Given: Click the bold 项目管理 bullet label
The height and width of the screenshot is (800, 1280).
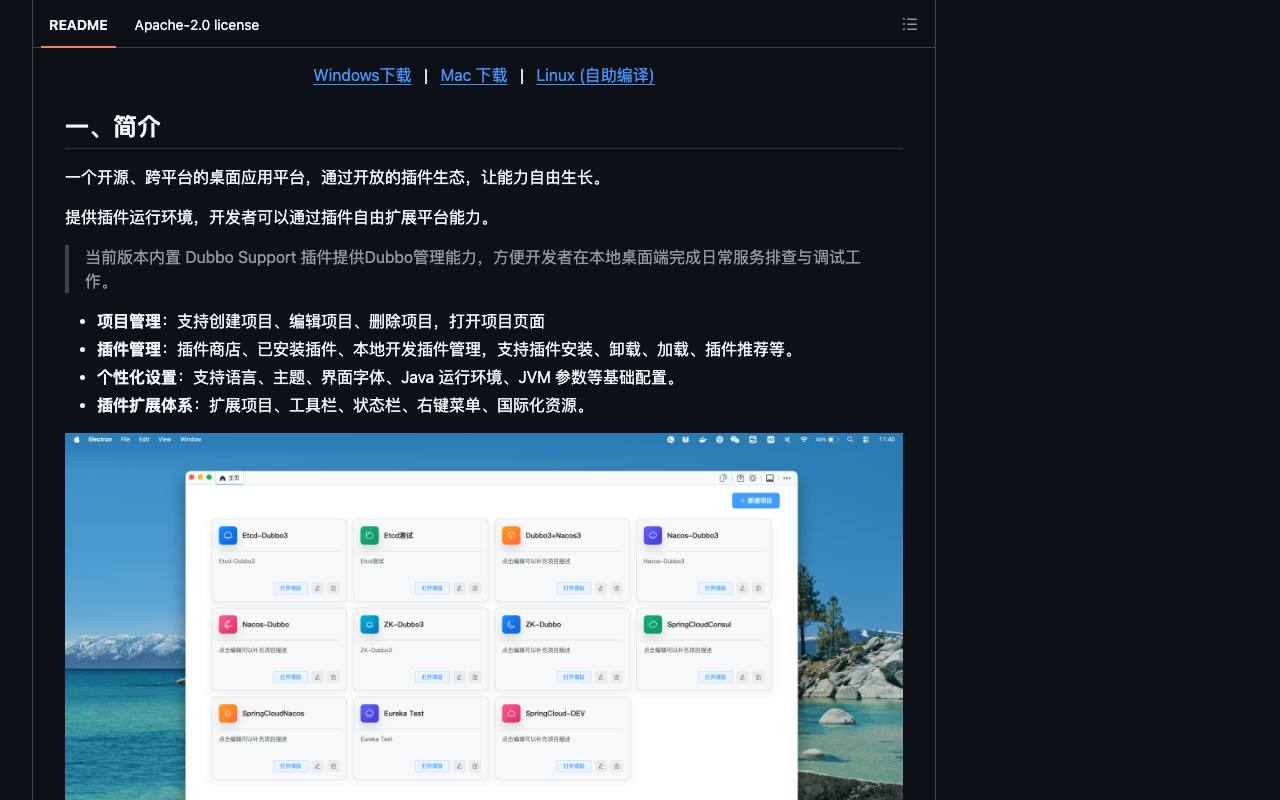Looking at the screenshot, I should 129,321.
